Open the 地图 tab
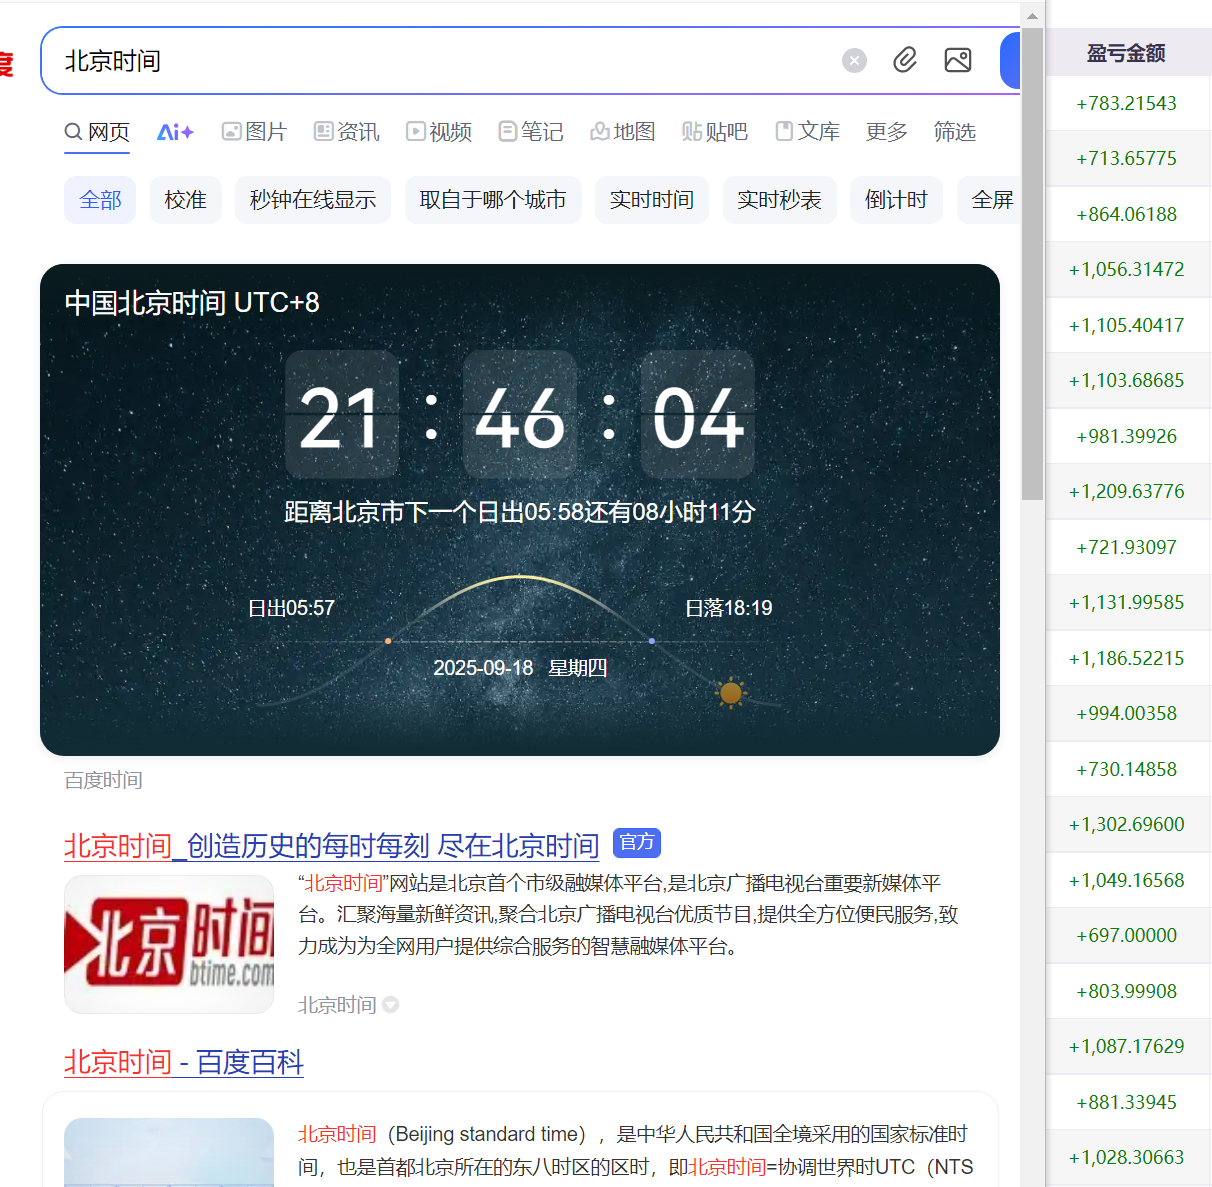 click(622, 132)
